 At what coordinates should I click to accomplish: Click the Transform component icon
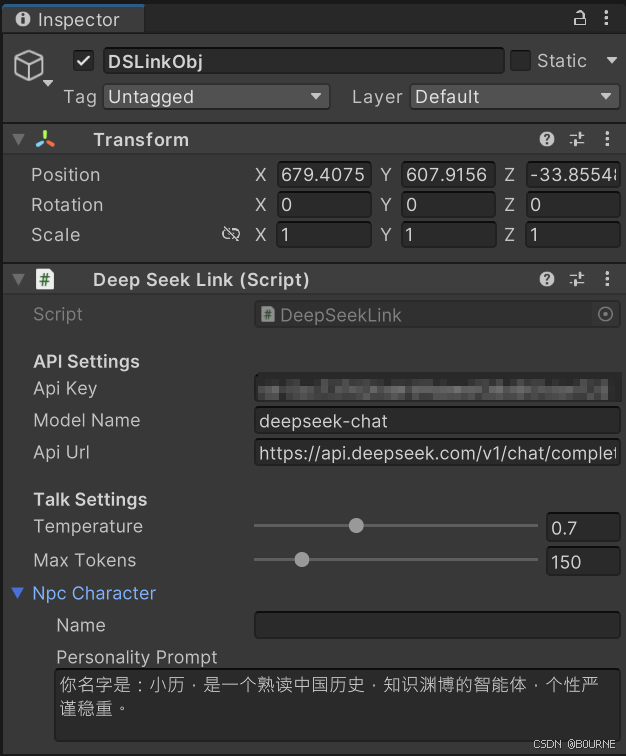coord(45,139)
